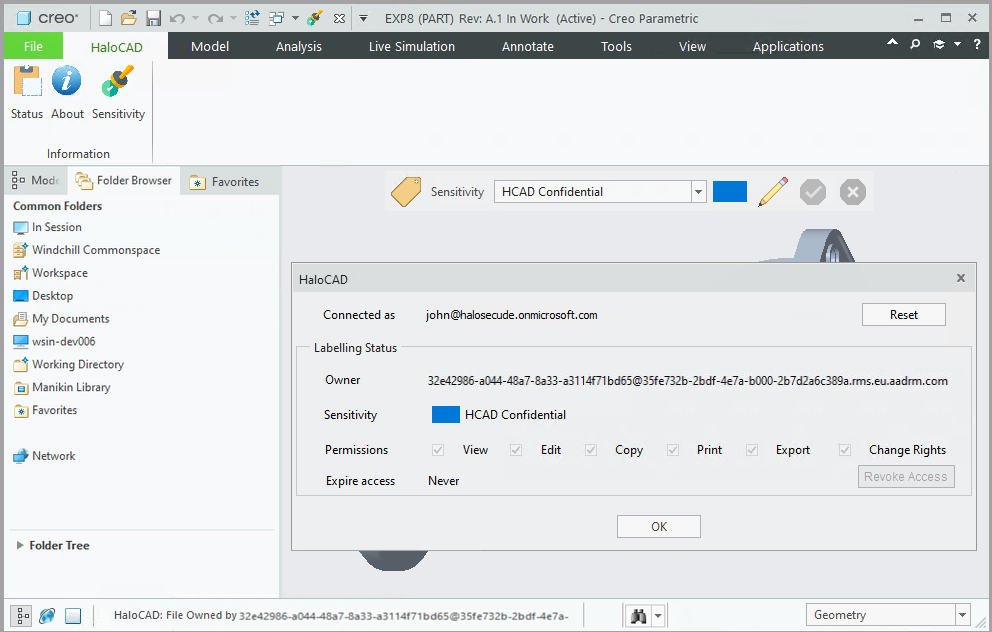Open a file using the Open folder icon
Viewport: 992px width, 632px height.
(x=127, y=17)
